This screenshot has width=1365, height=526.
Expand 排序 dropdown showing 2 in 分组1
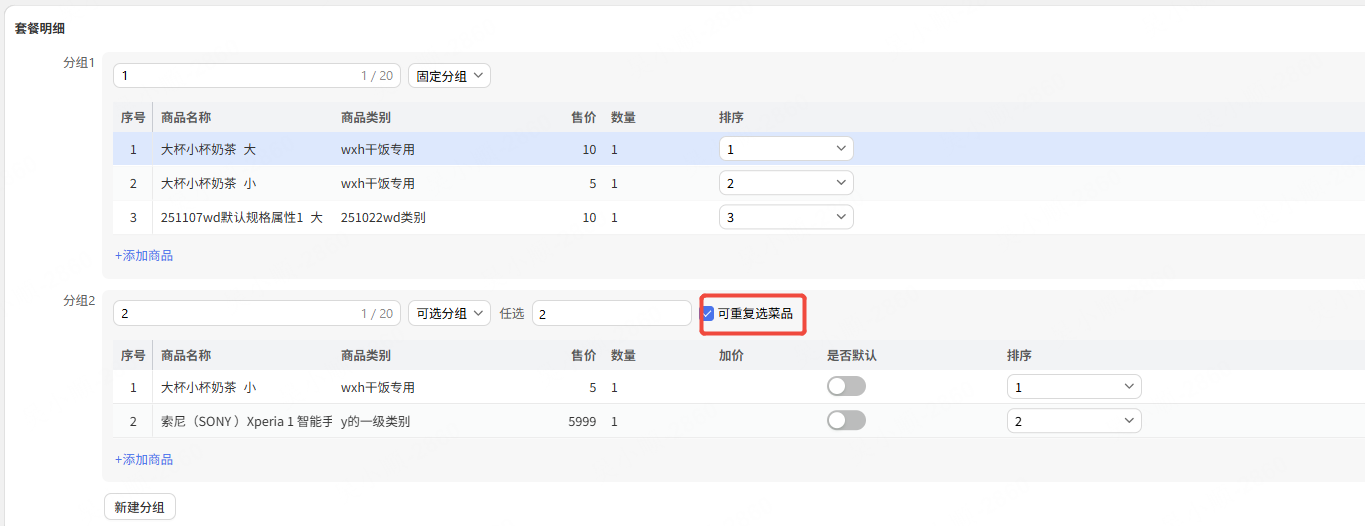point(785,184)
